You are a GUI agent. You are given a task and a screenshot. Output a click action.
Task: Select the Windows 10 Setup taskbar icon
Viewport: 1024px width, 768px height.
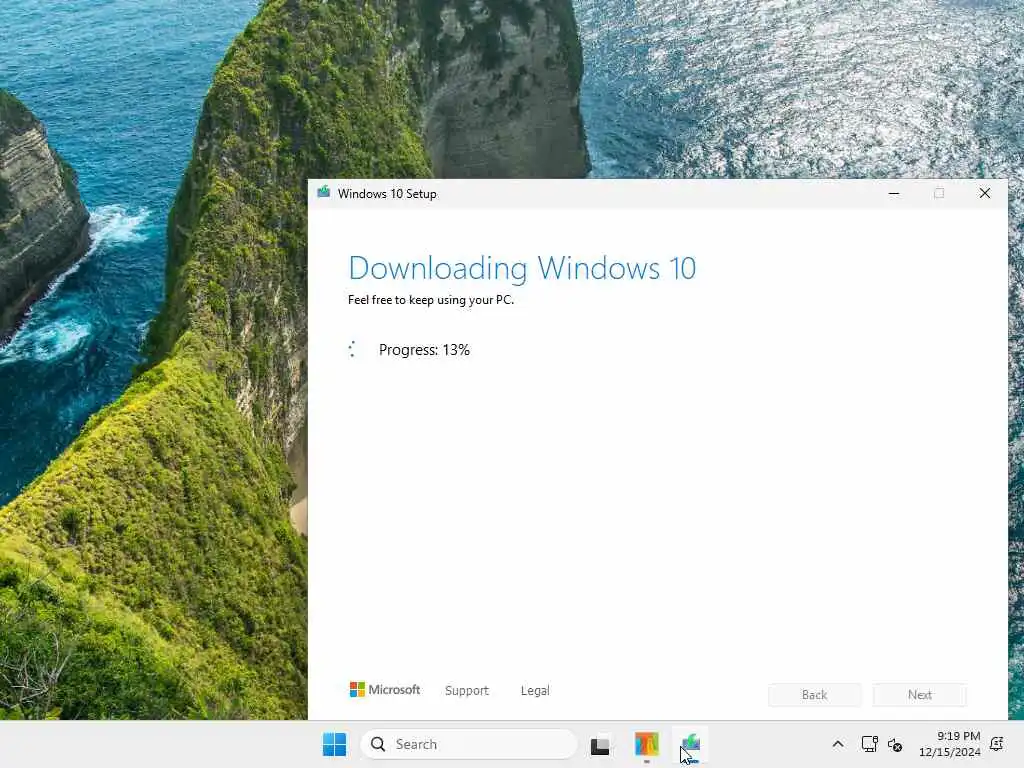[691, 744]
